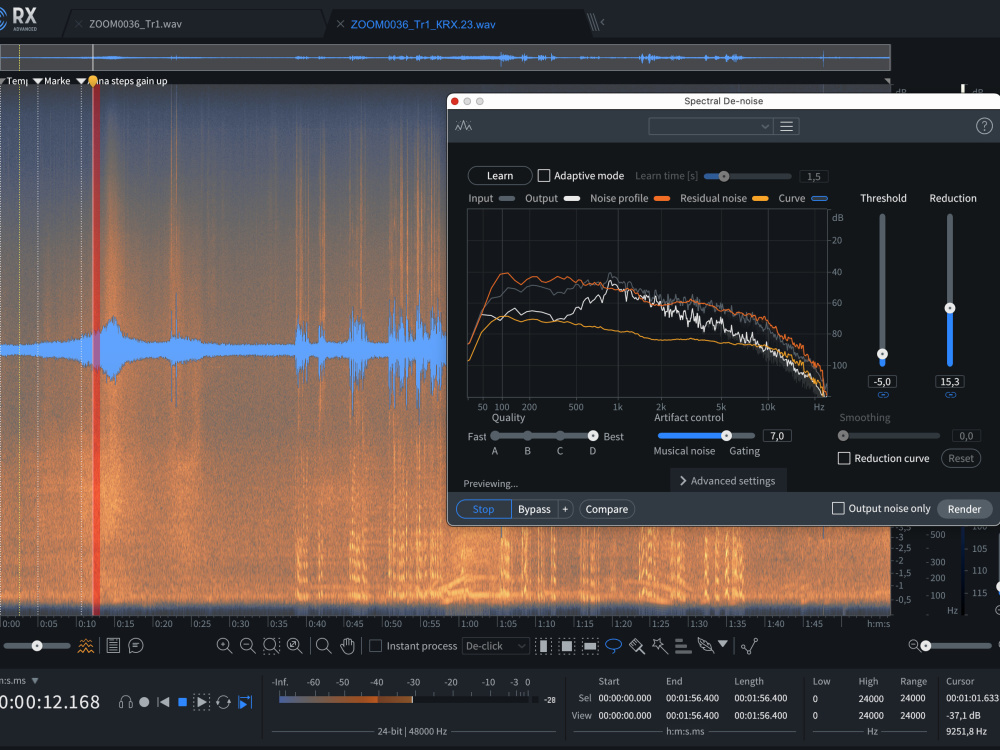Toggle loop playback

pyautogui.click(x=223, y=702)
